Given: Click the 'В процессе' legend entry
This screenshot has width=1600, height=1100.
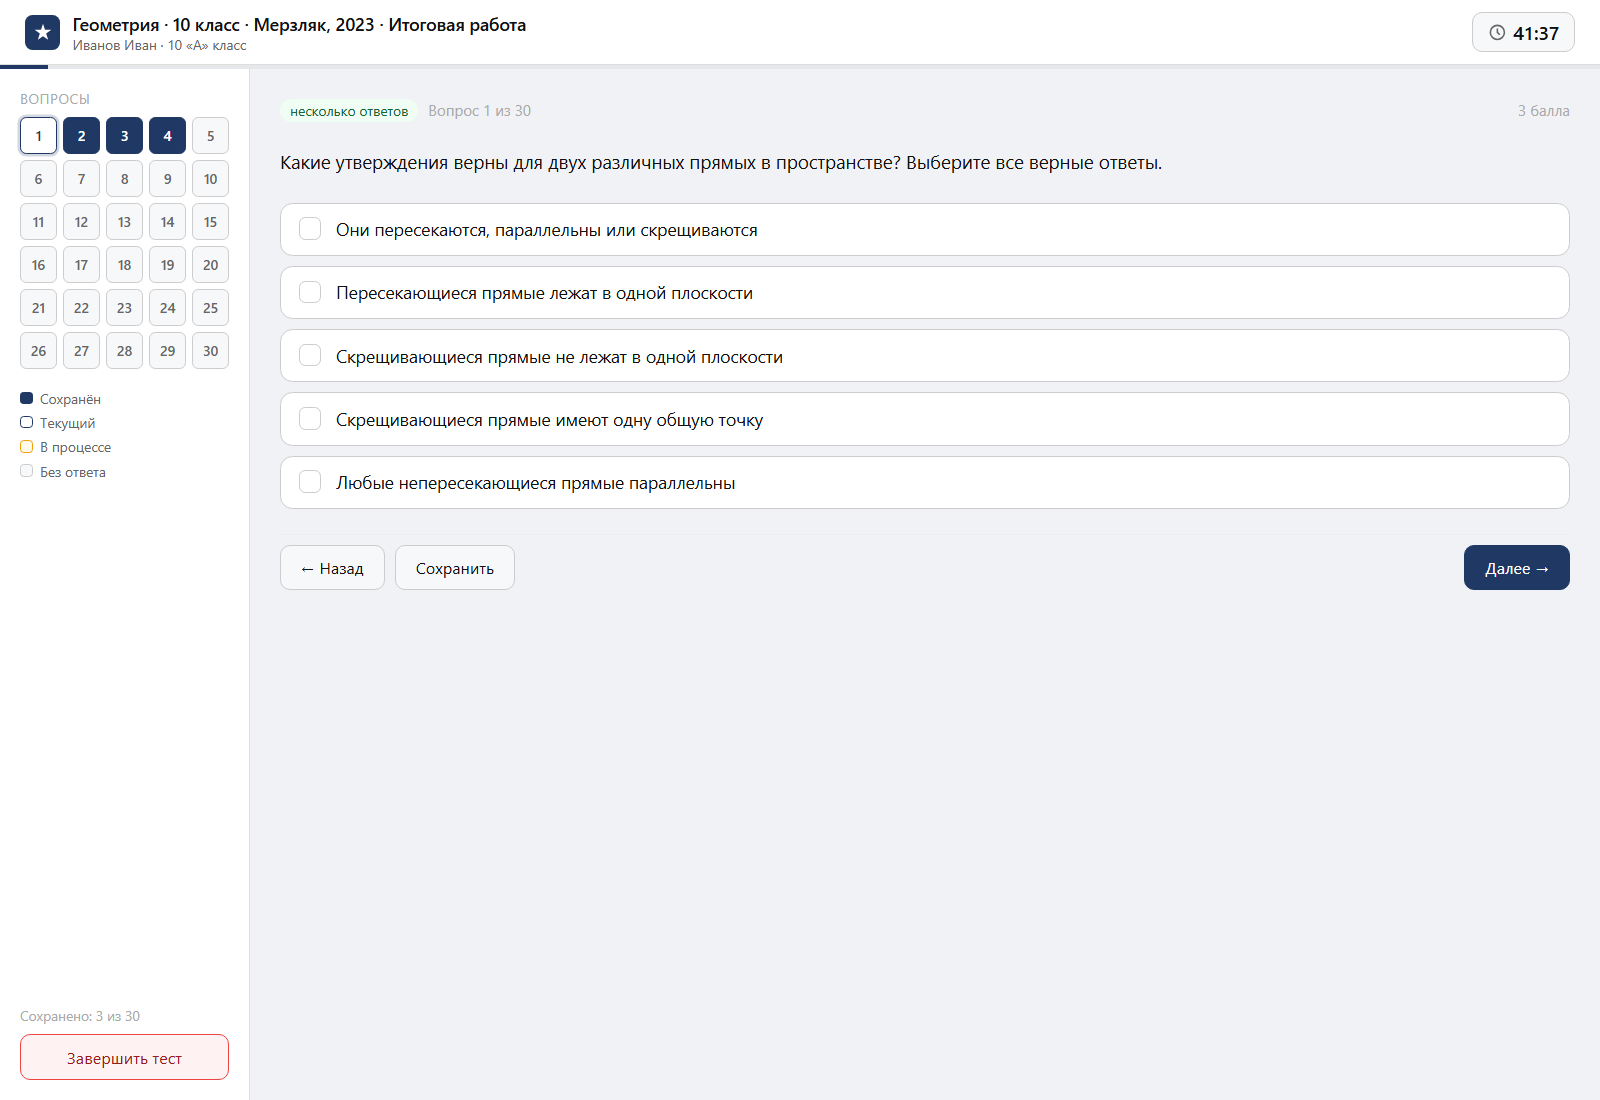Looking at the screenshot, I should pos(66,447).
